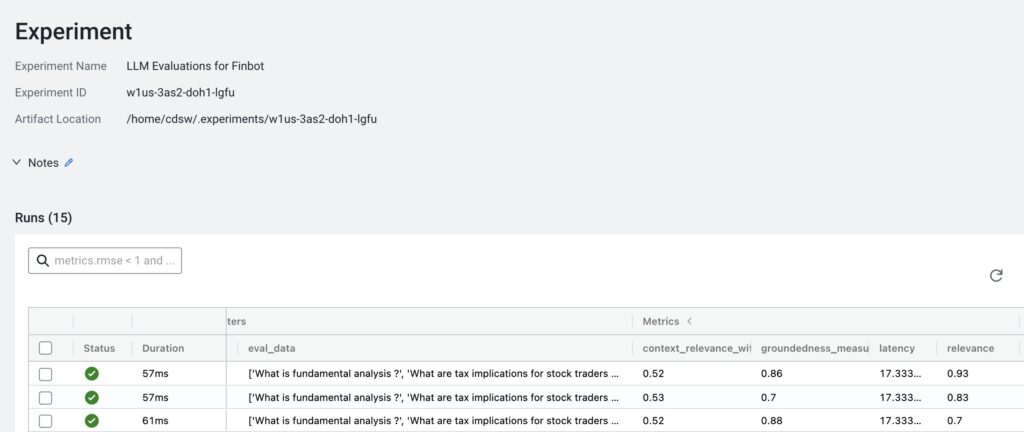The width and height of the screenshot is (1024, 432).
Task: Click relevance value 0.83
Action: pos(957,397)
